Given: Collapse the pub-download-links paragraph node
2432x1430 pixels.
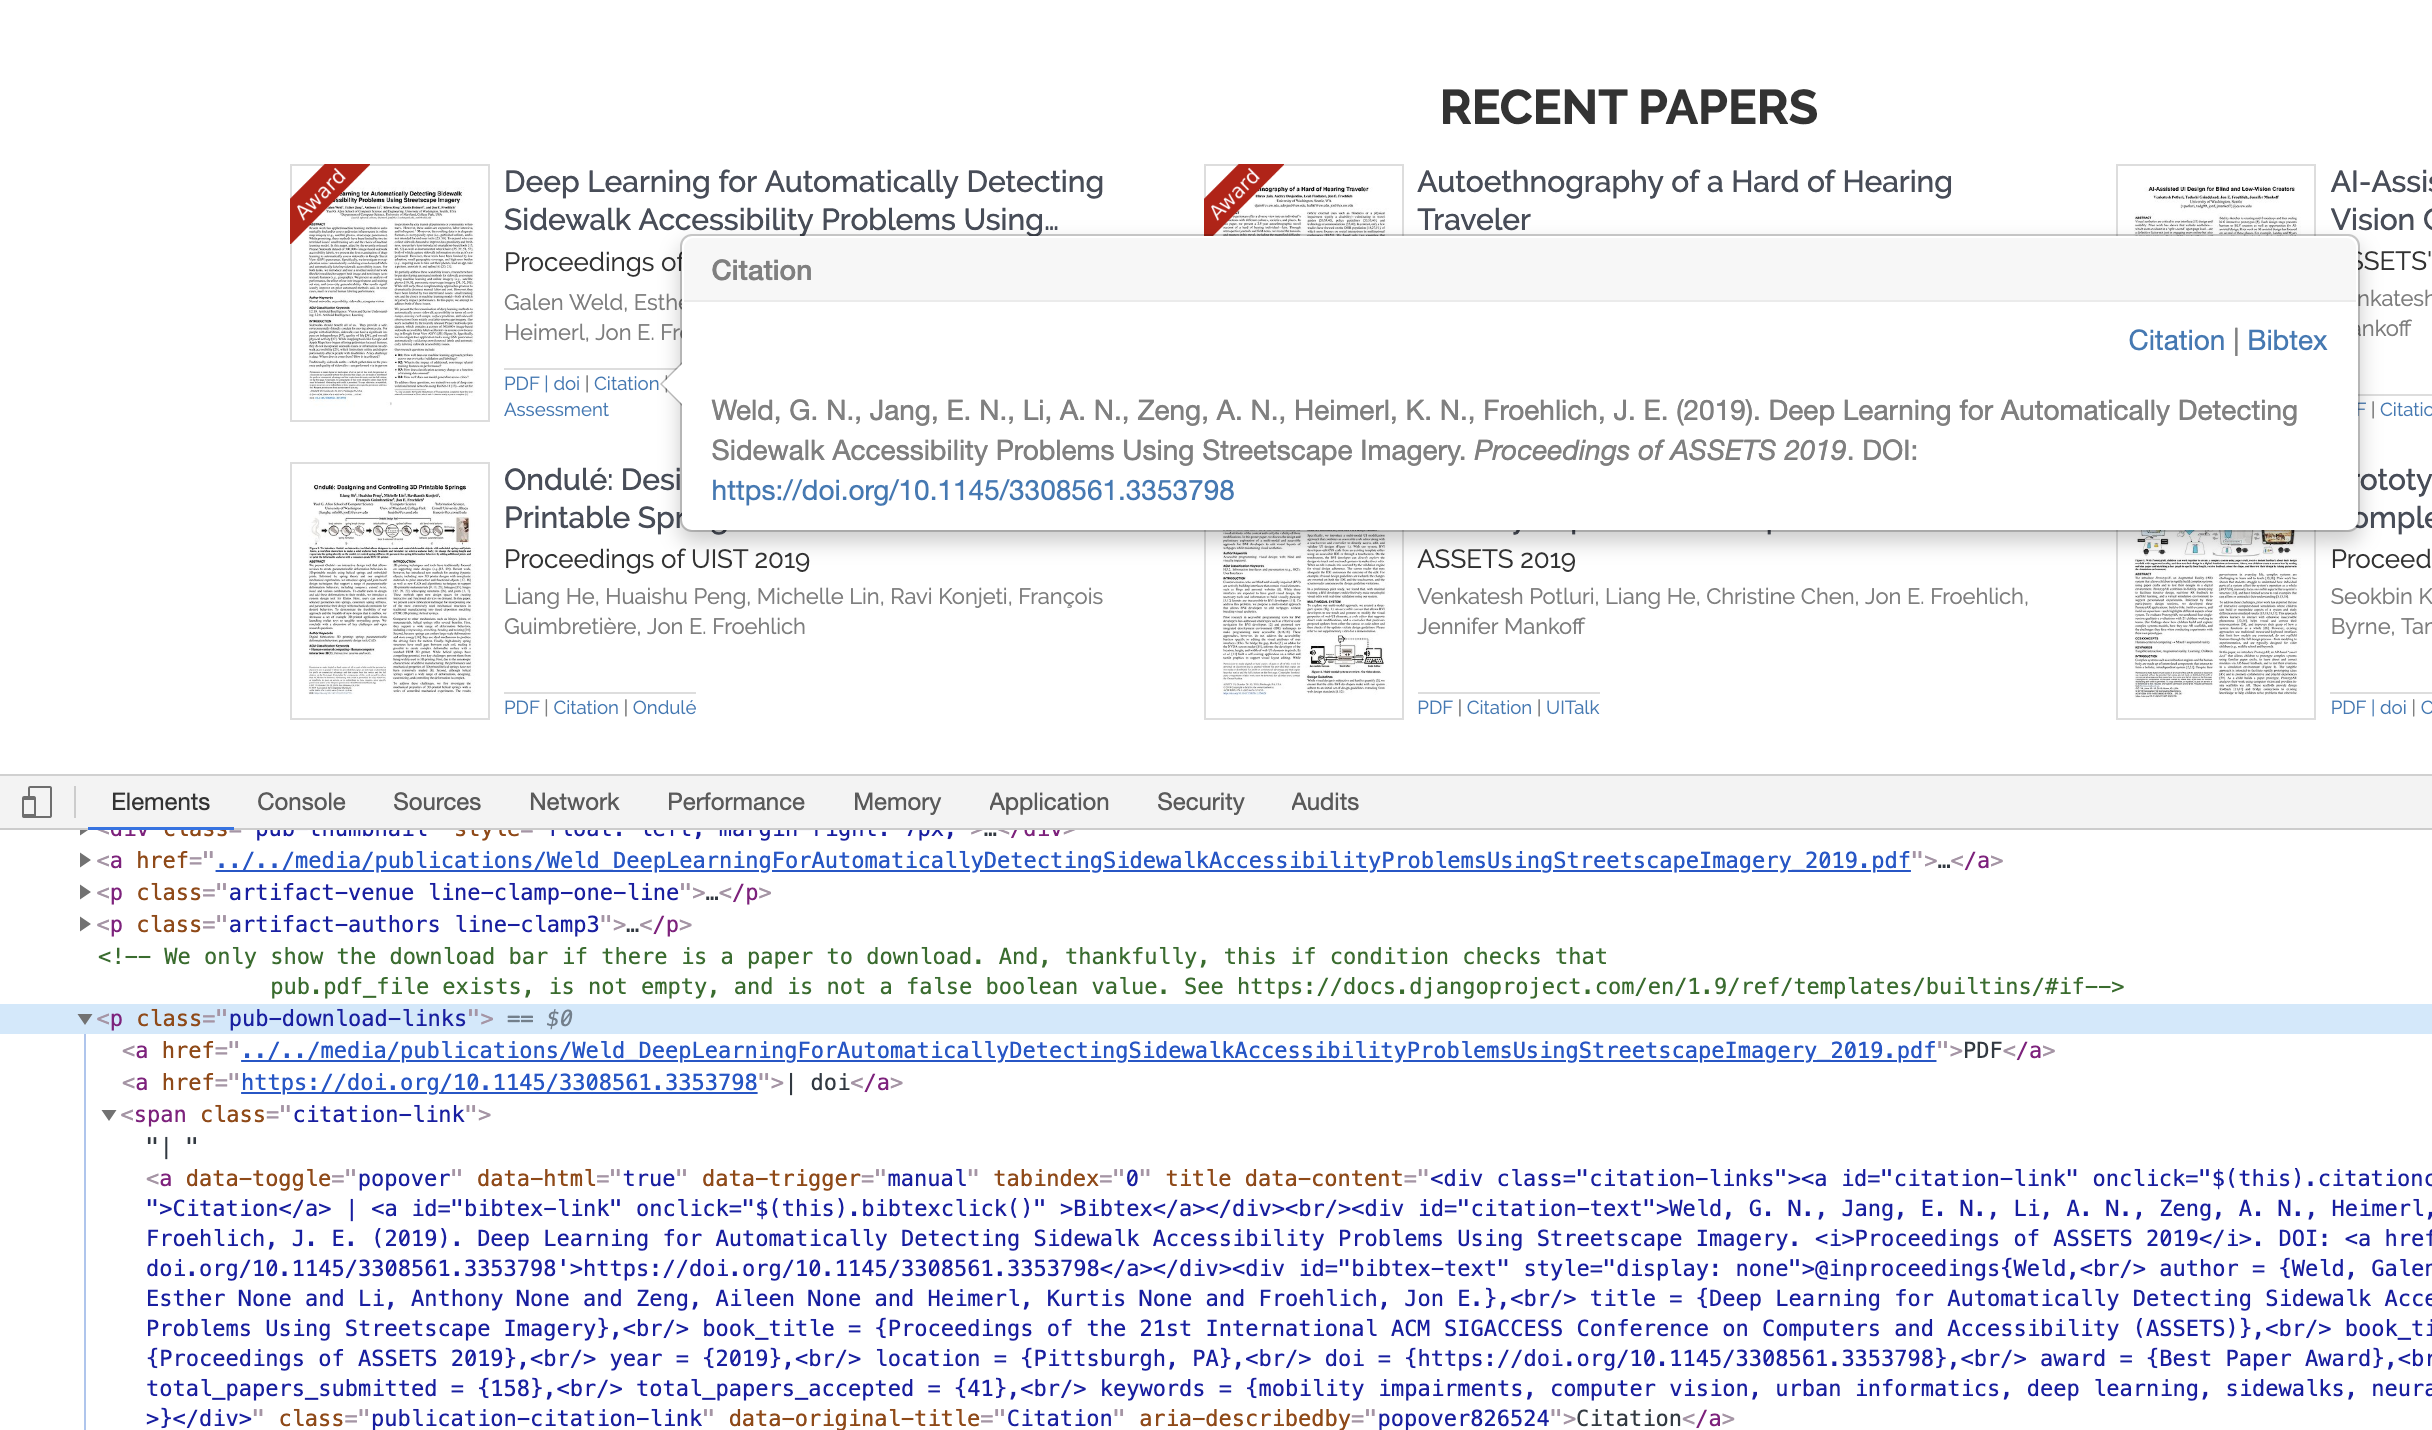Looking at the screenshot, I should [85, 1019].
